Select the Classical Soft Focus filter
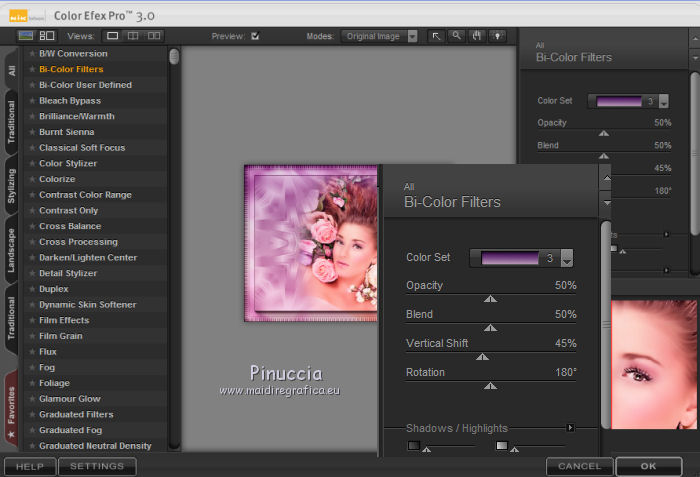 click(82, 148)
